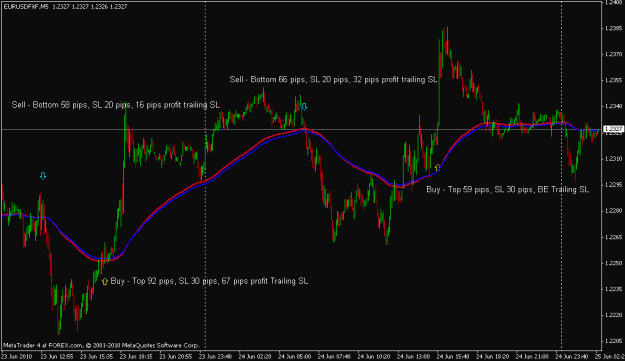Click the cyan sell arrow near 23 Jun 12:55
Screen dimensions: 625x361
tap(43, 176)
